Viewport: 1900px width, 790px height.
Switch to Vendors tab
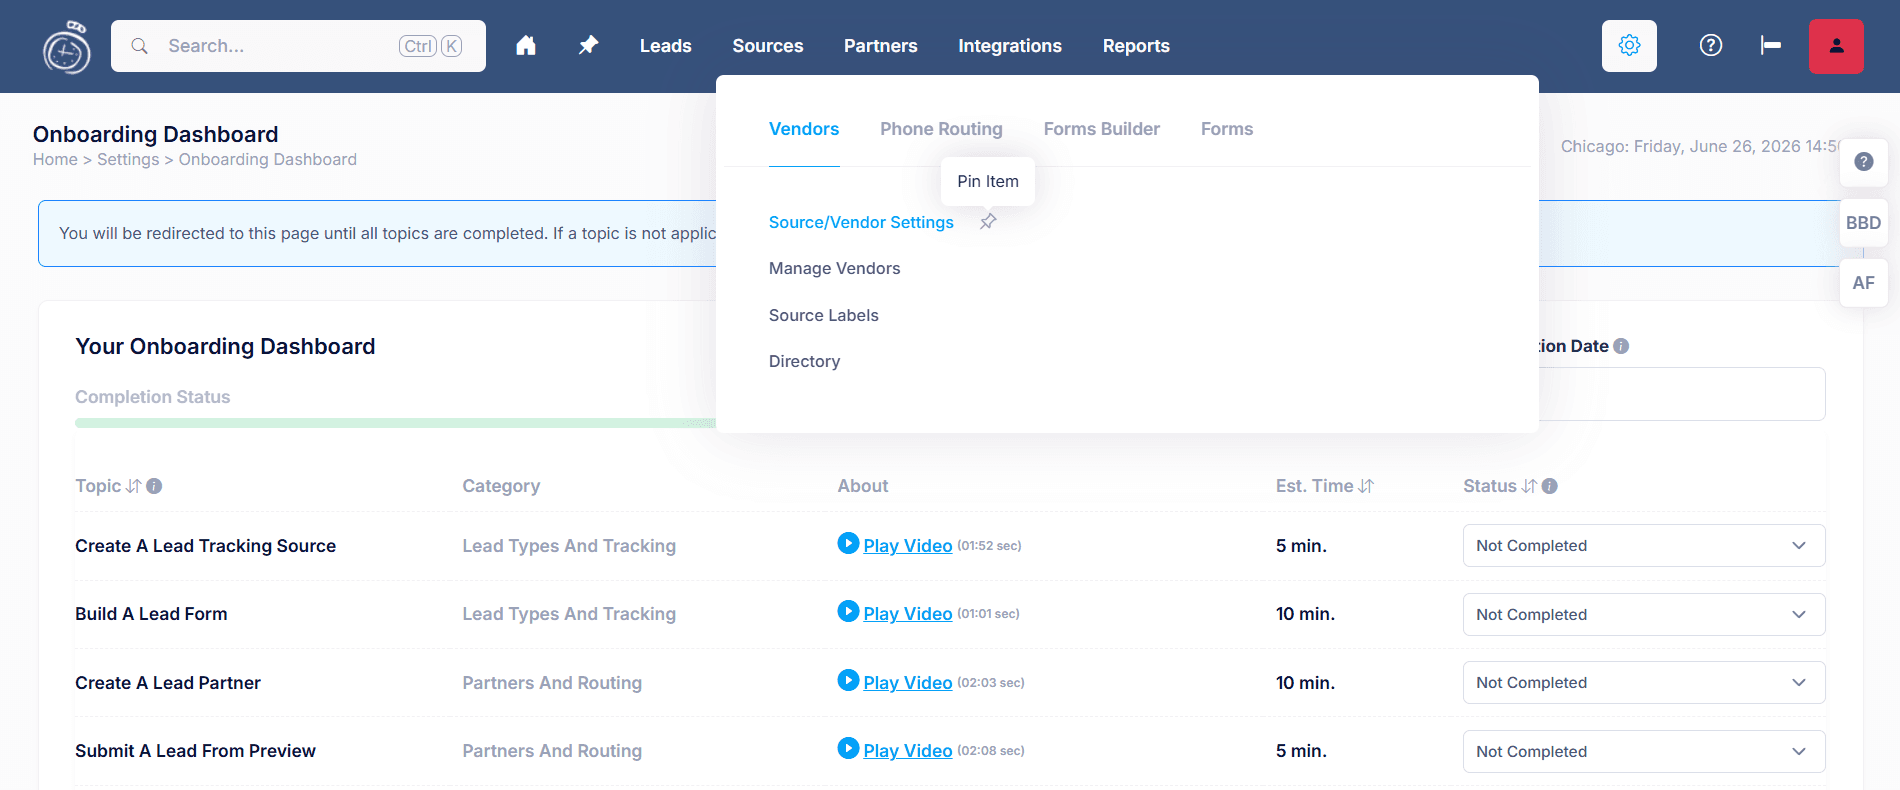coord(804,129)
